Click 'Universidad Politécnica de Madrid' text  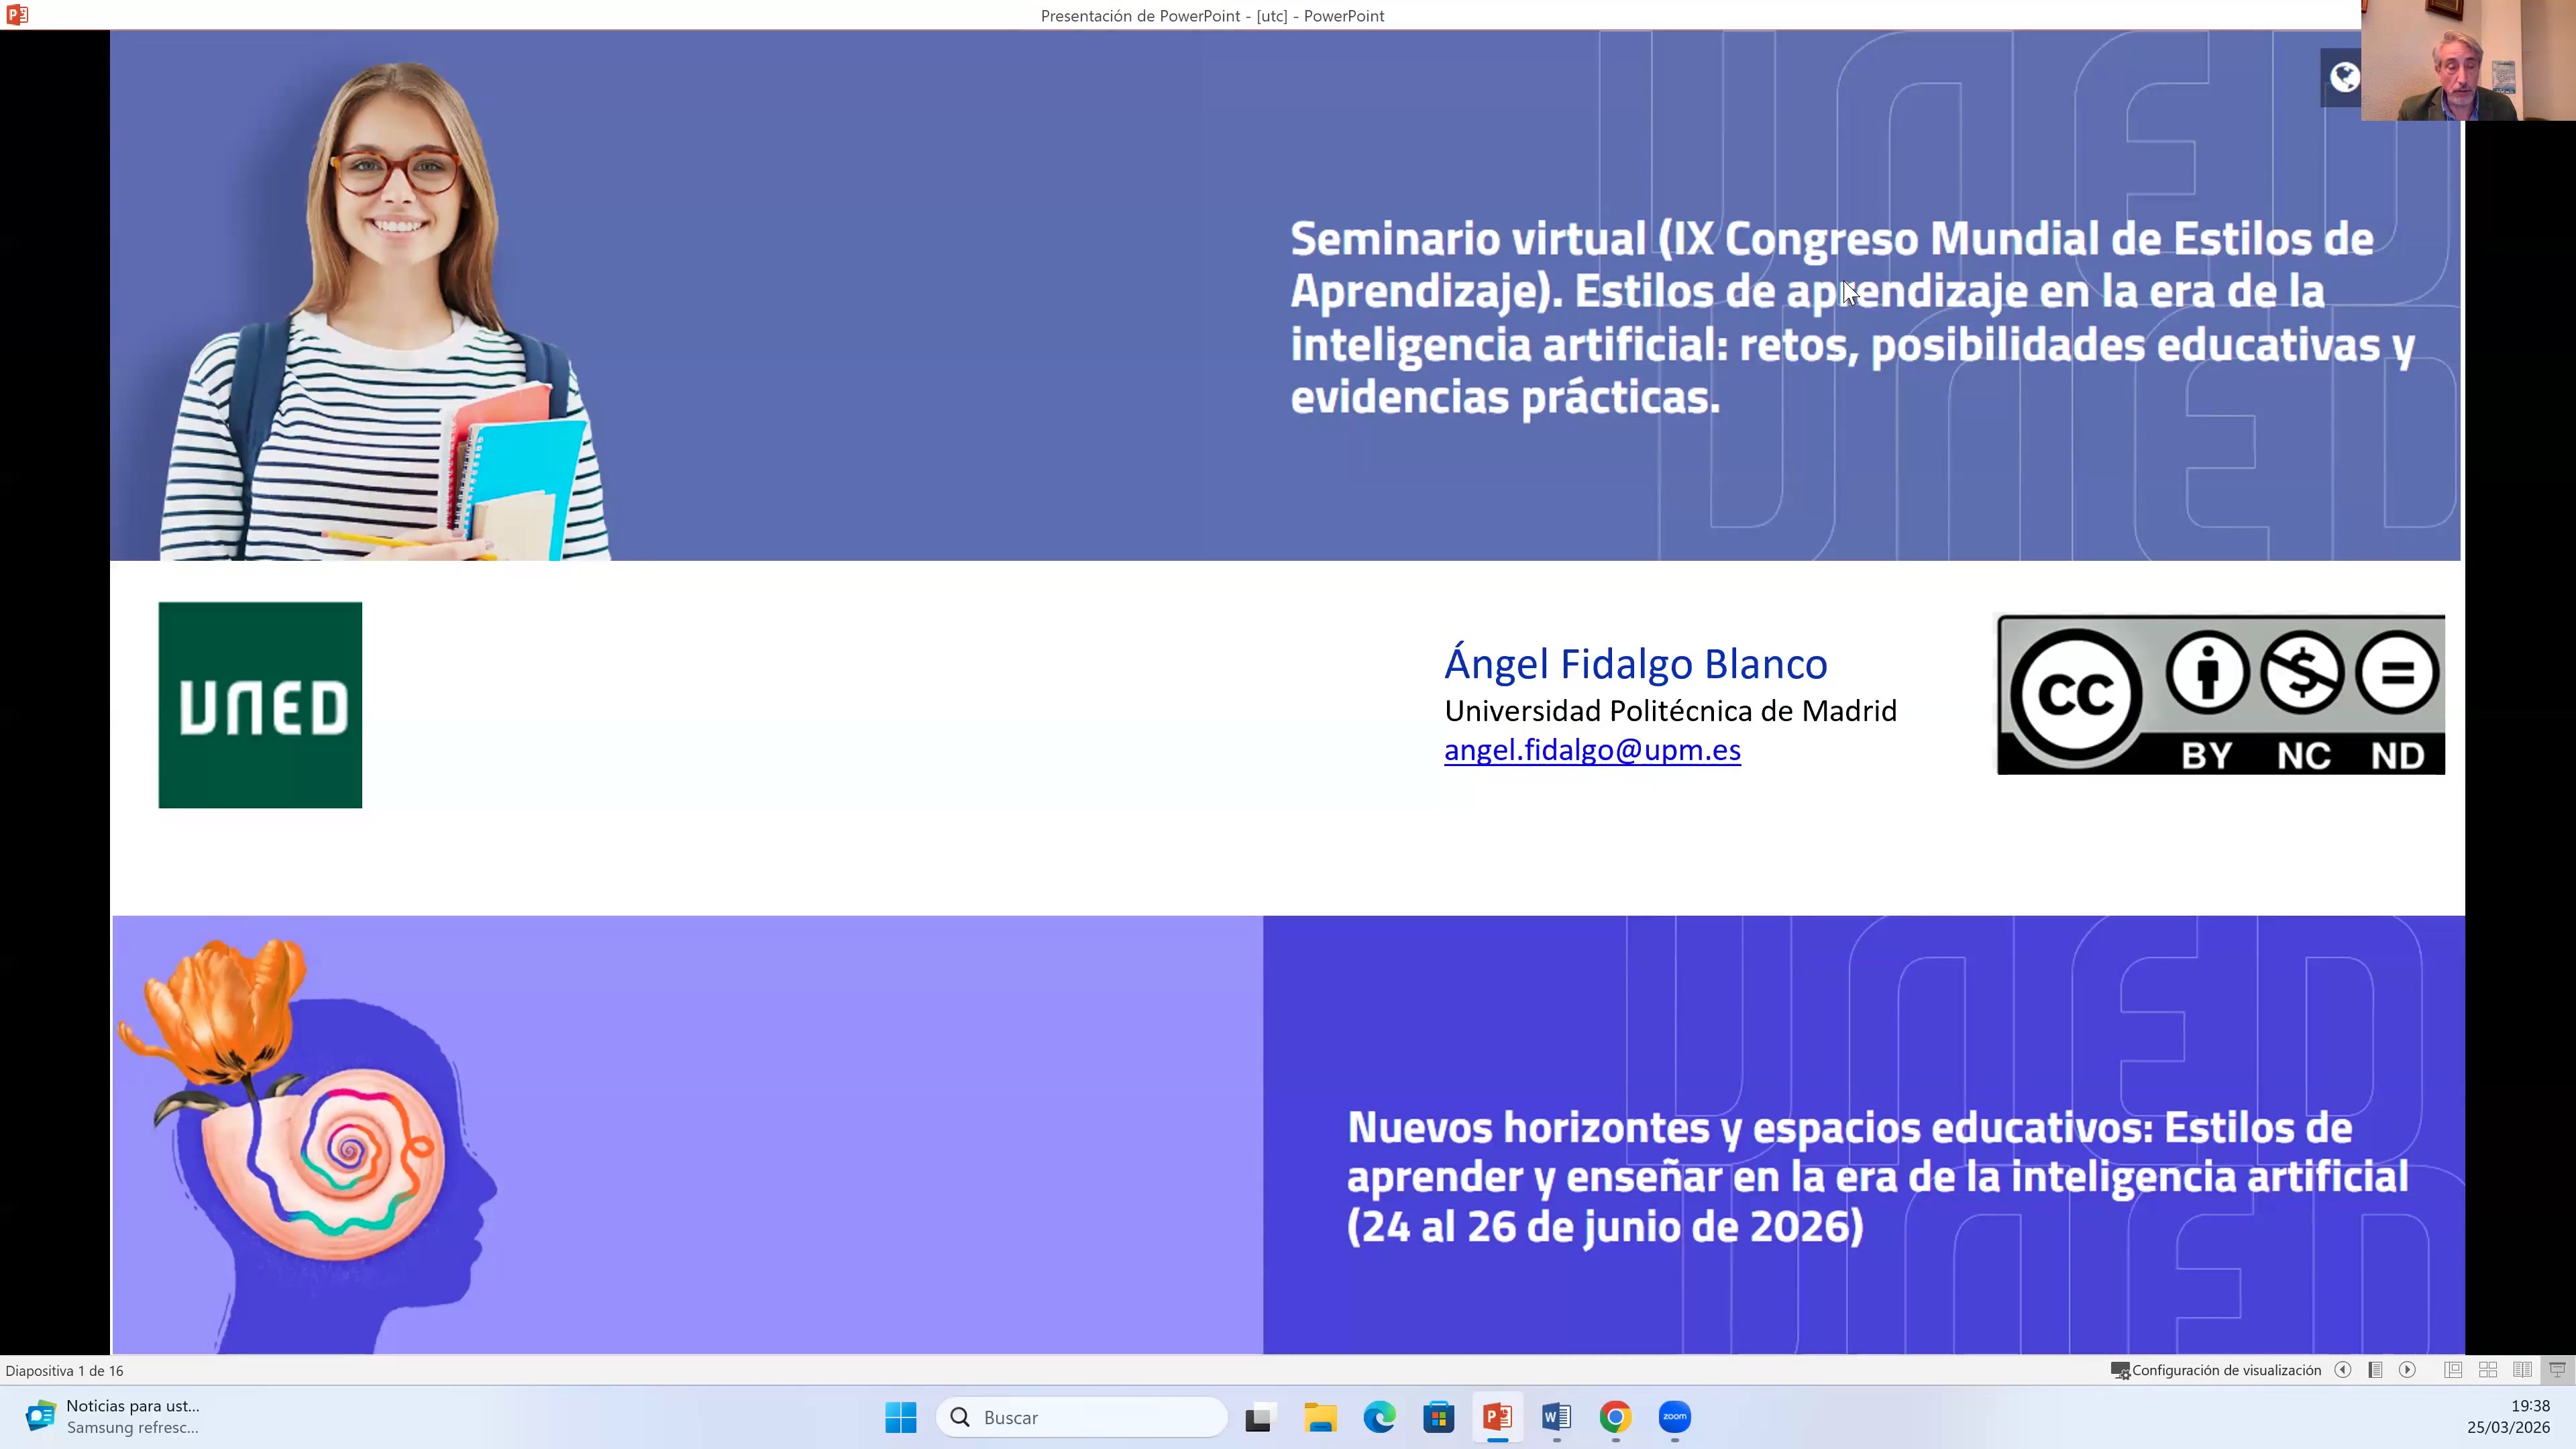pos(1670,711)
